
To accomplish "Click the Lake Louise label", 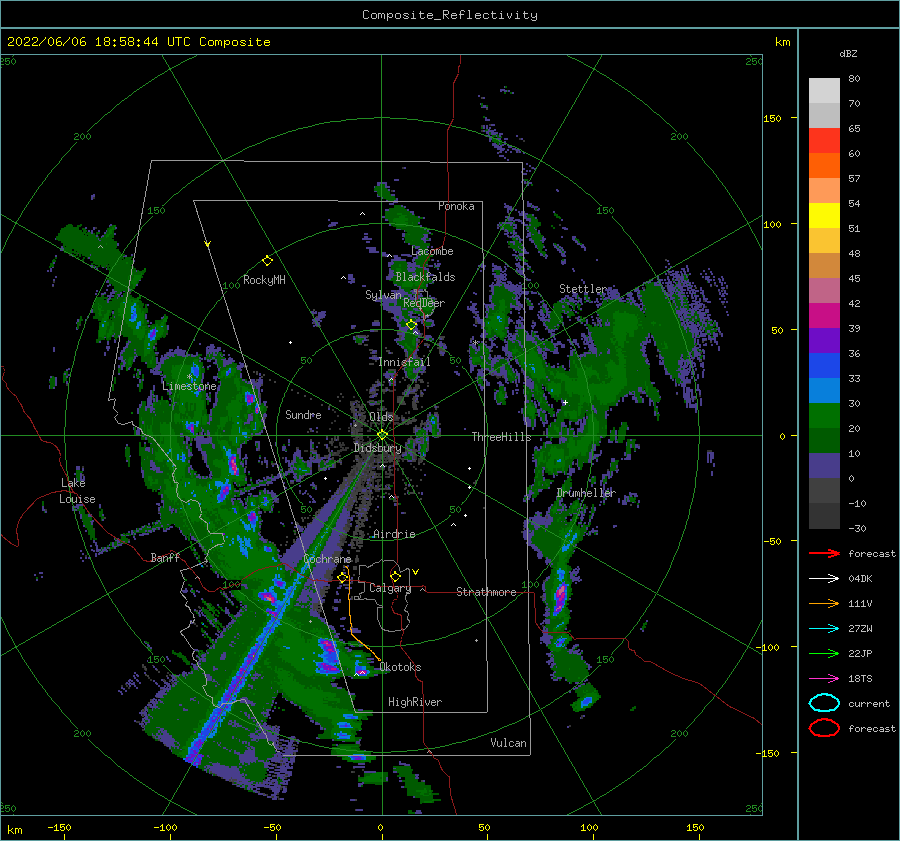I will coord(77,491).
